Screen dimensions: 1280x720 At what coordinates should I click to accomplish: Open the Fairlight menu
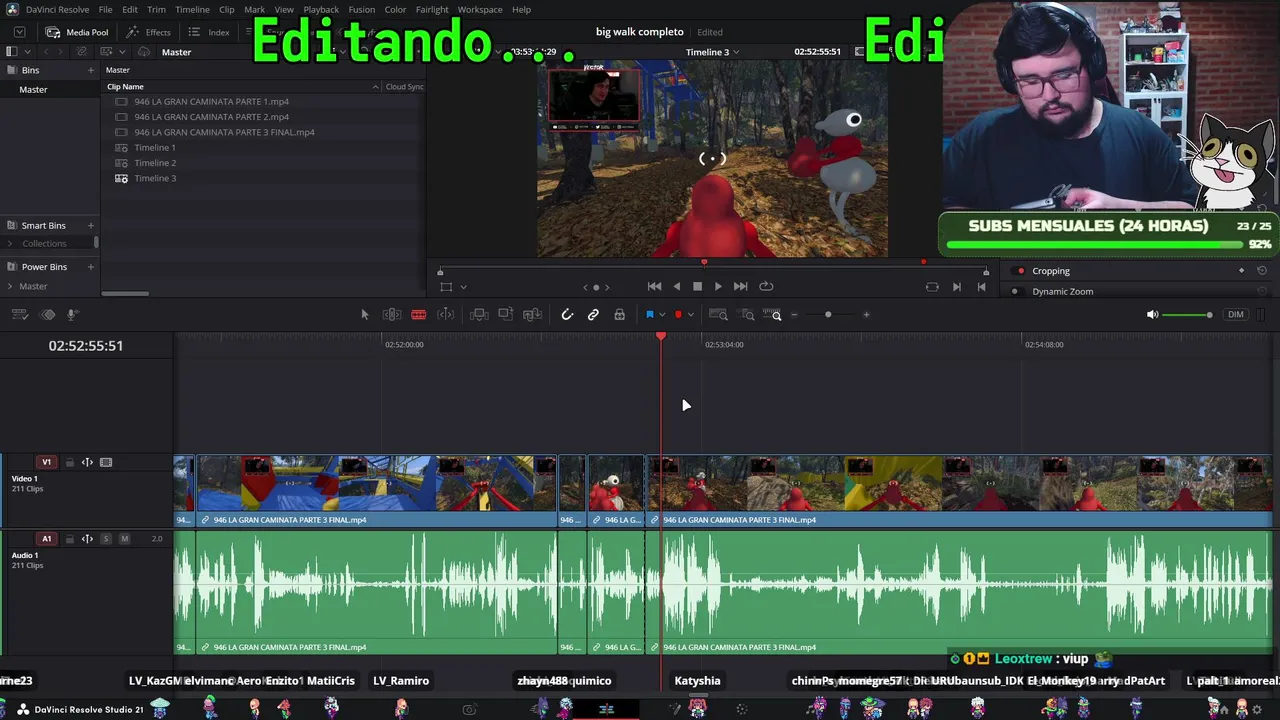432,9
